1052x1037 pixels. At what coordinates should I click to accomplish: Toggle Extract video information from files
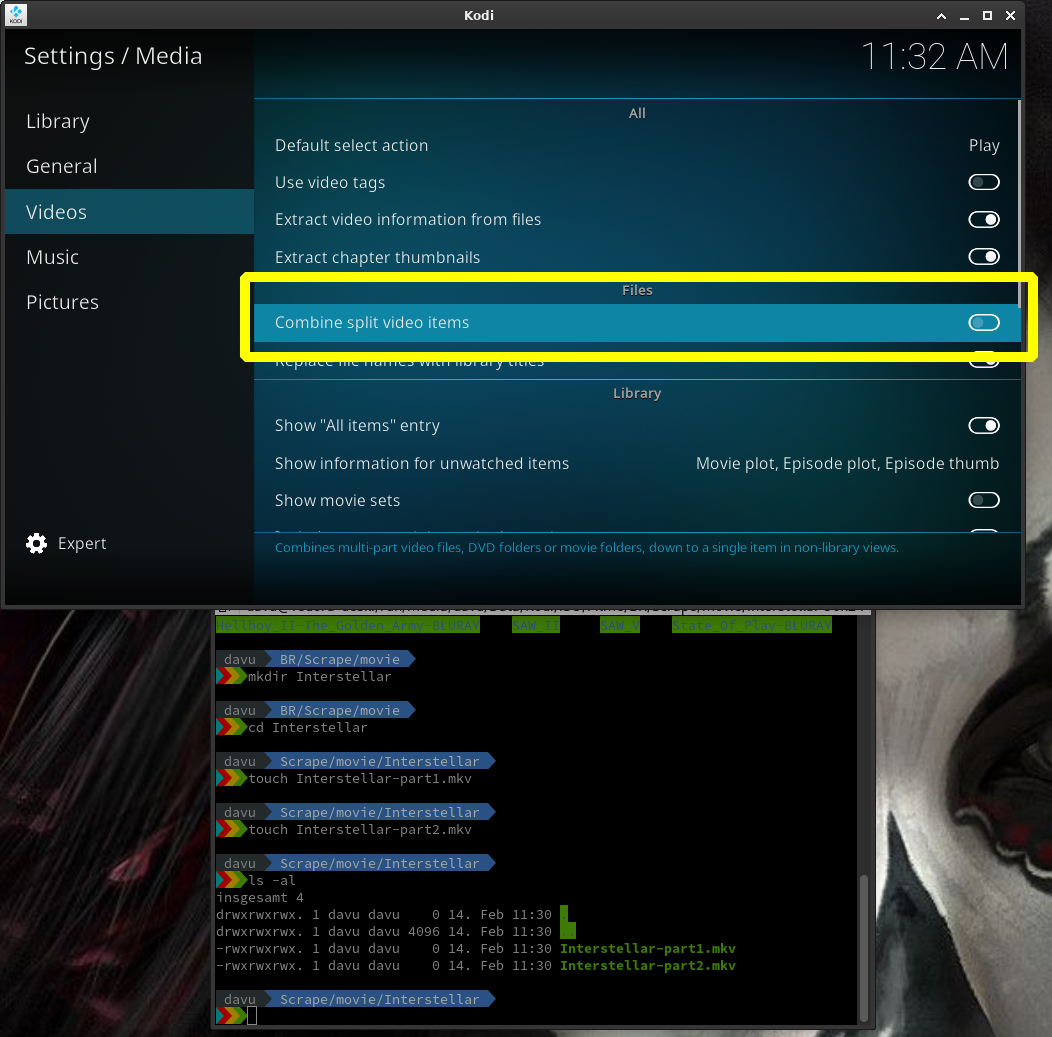click(984, 219)
